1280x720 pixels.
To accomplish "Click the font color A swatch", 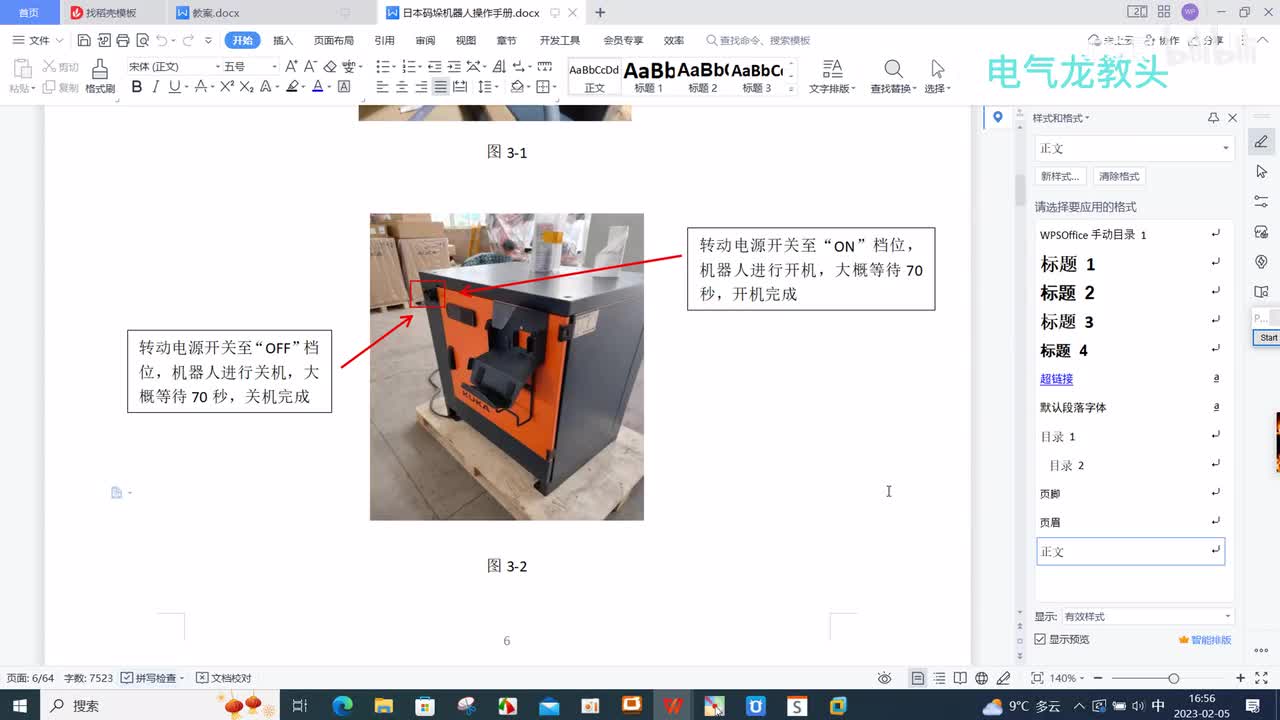I will (x=317, y=87).
